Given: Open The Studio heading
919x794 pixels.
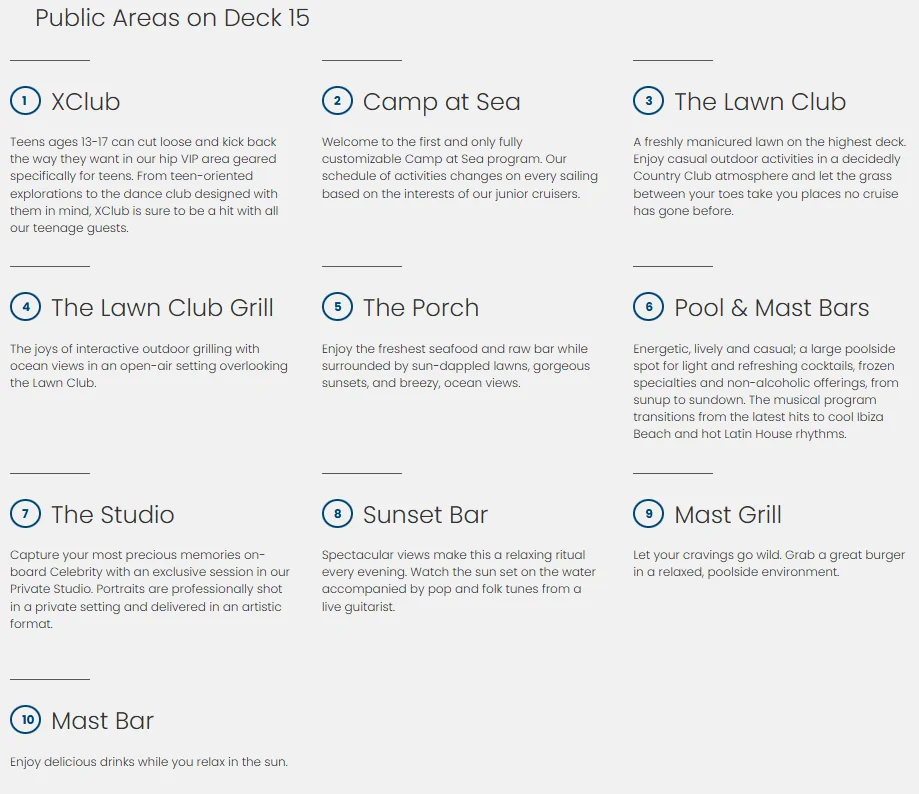Looking at the screenshot, I should 113,514.
